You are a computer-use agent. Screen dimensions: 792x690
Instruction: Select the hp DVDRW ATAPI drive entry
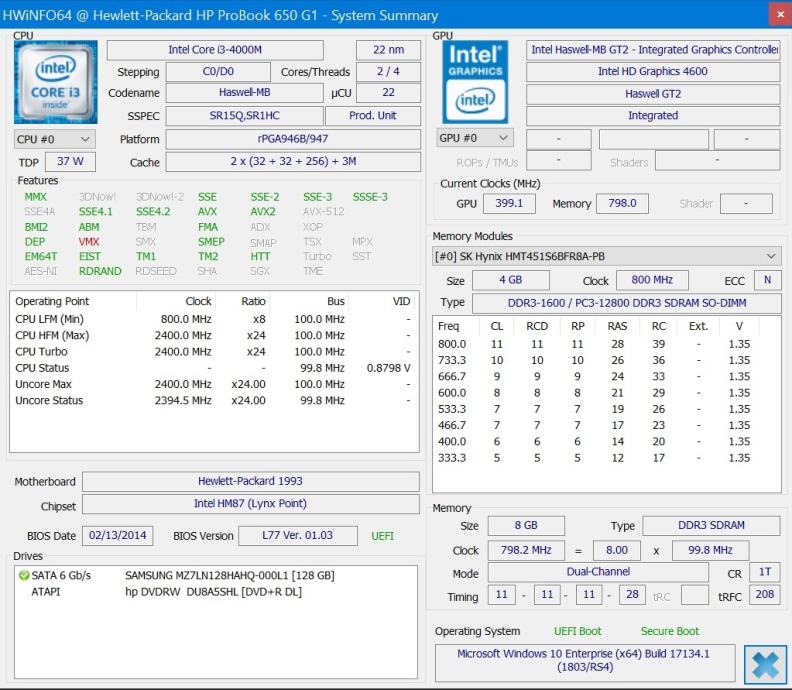point(212,592)
